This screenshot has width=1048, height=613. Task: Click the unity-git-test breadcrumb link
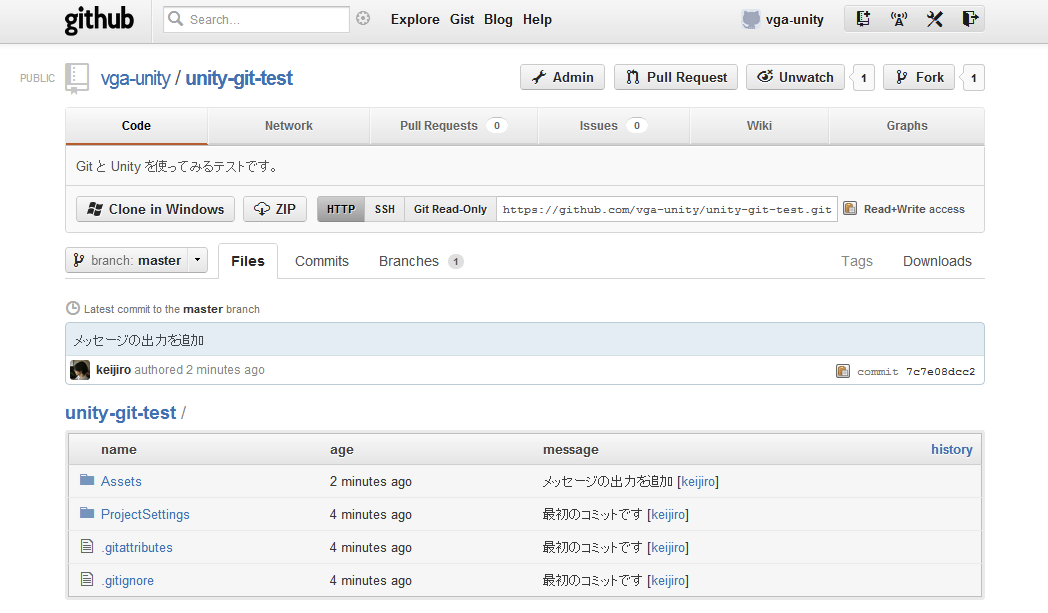121,412
